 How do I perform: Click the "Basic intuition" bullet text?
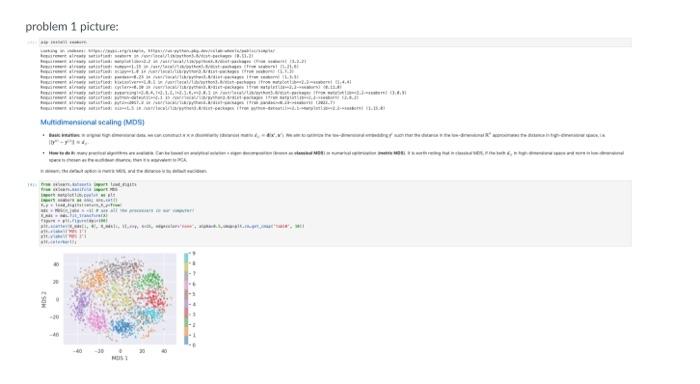click(328, 138)
